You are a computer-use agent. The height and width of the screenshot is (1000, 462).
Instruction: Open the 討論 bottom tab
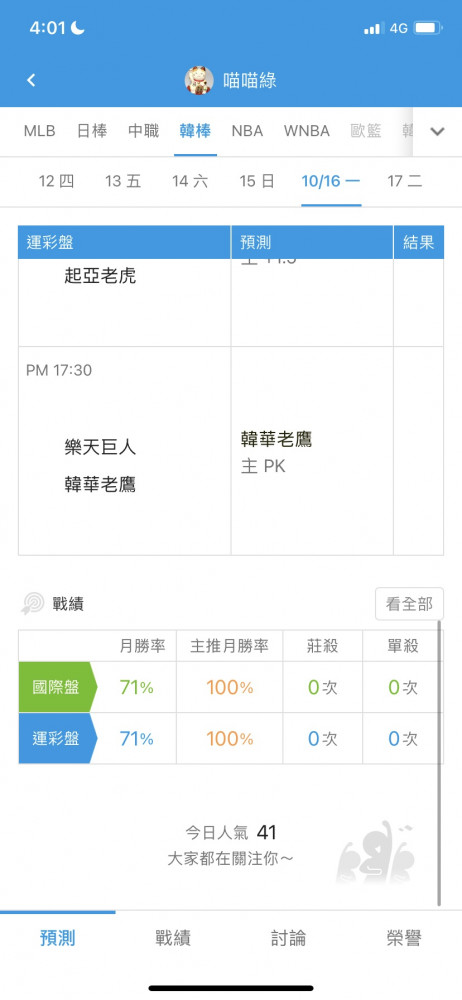click(x=288, y=938)
